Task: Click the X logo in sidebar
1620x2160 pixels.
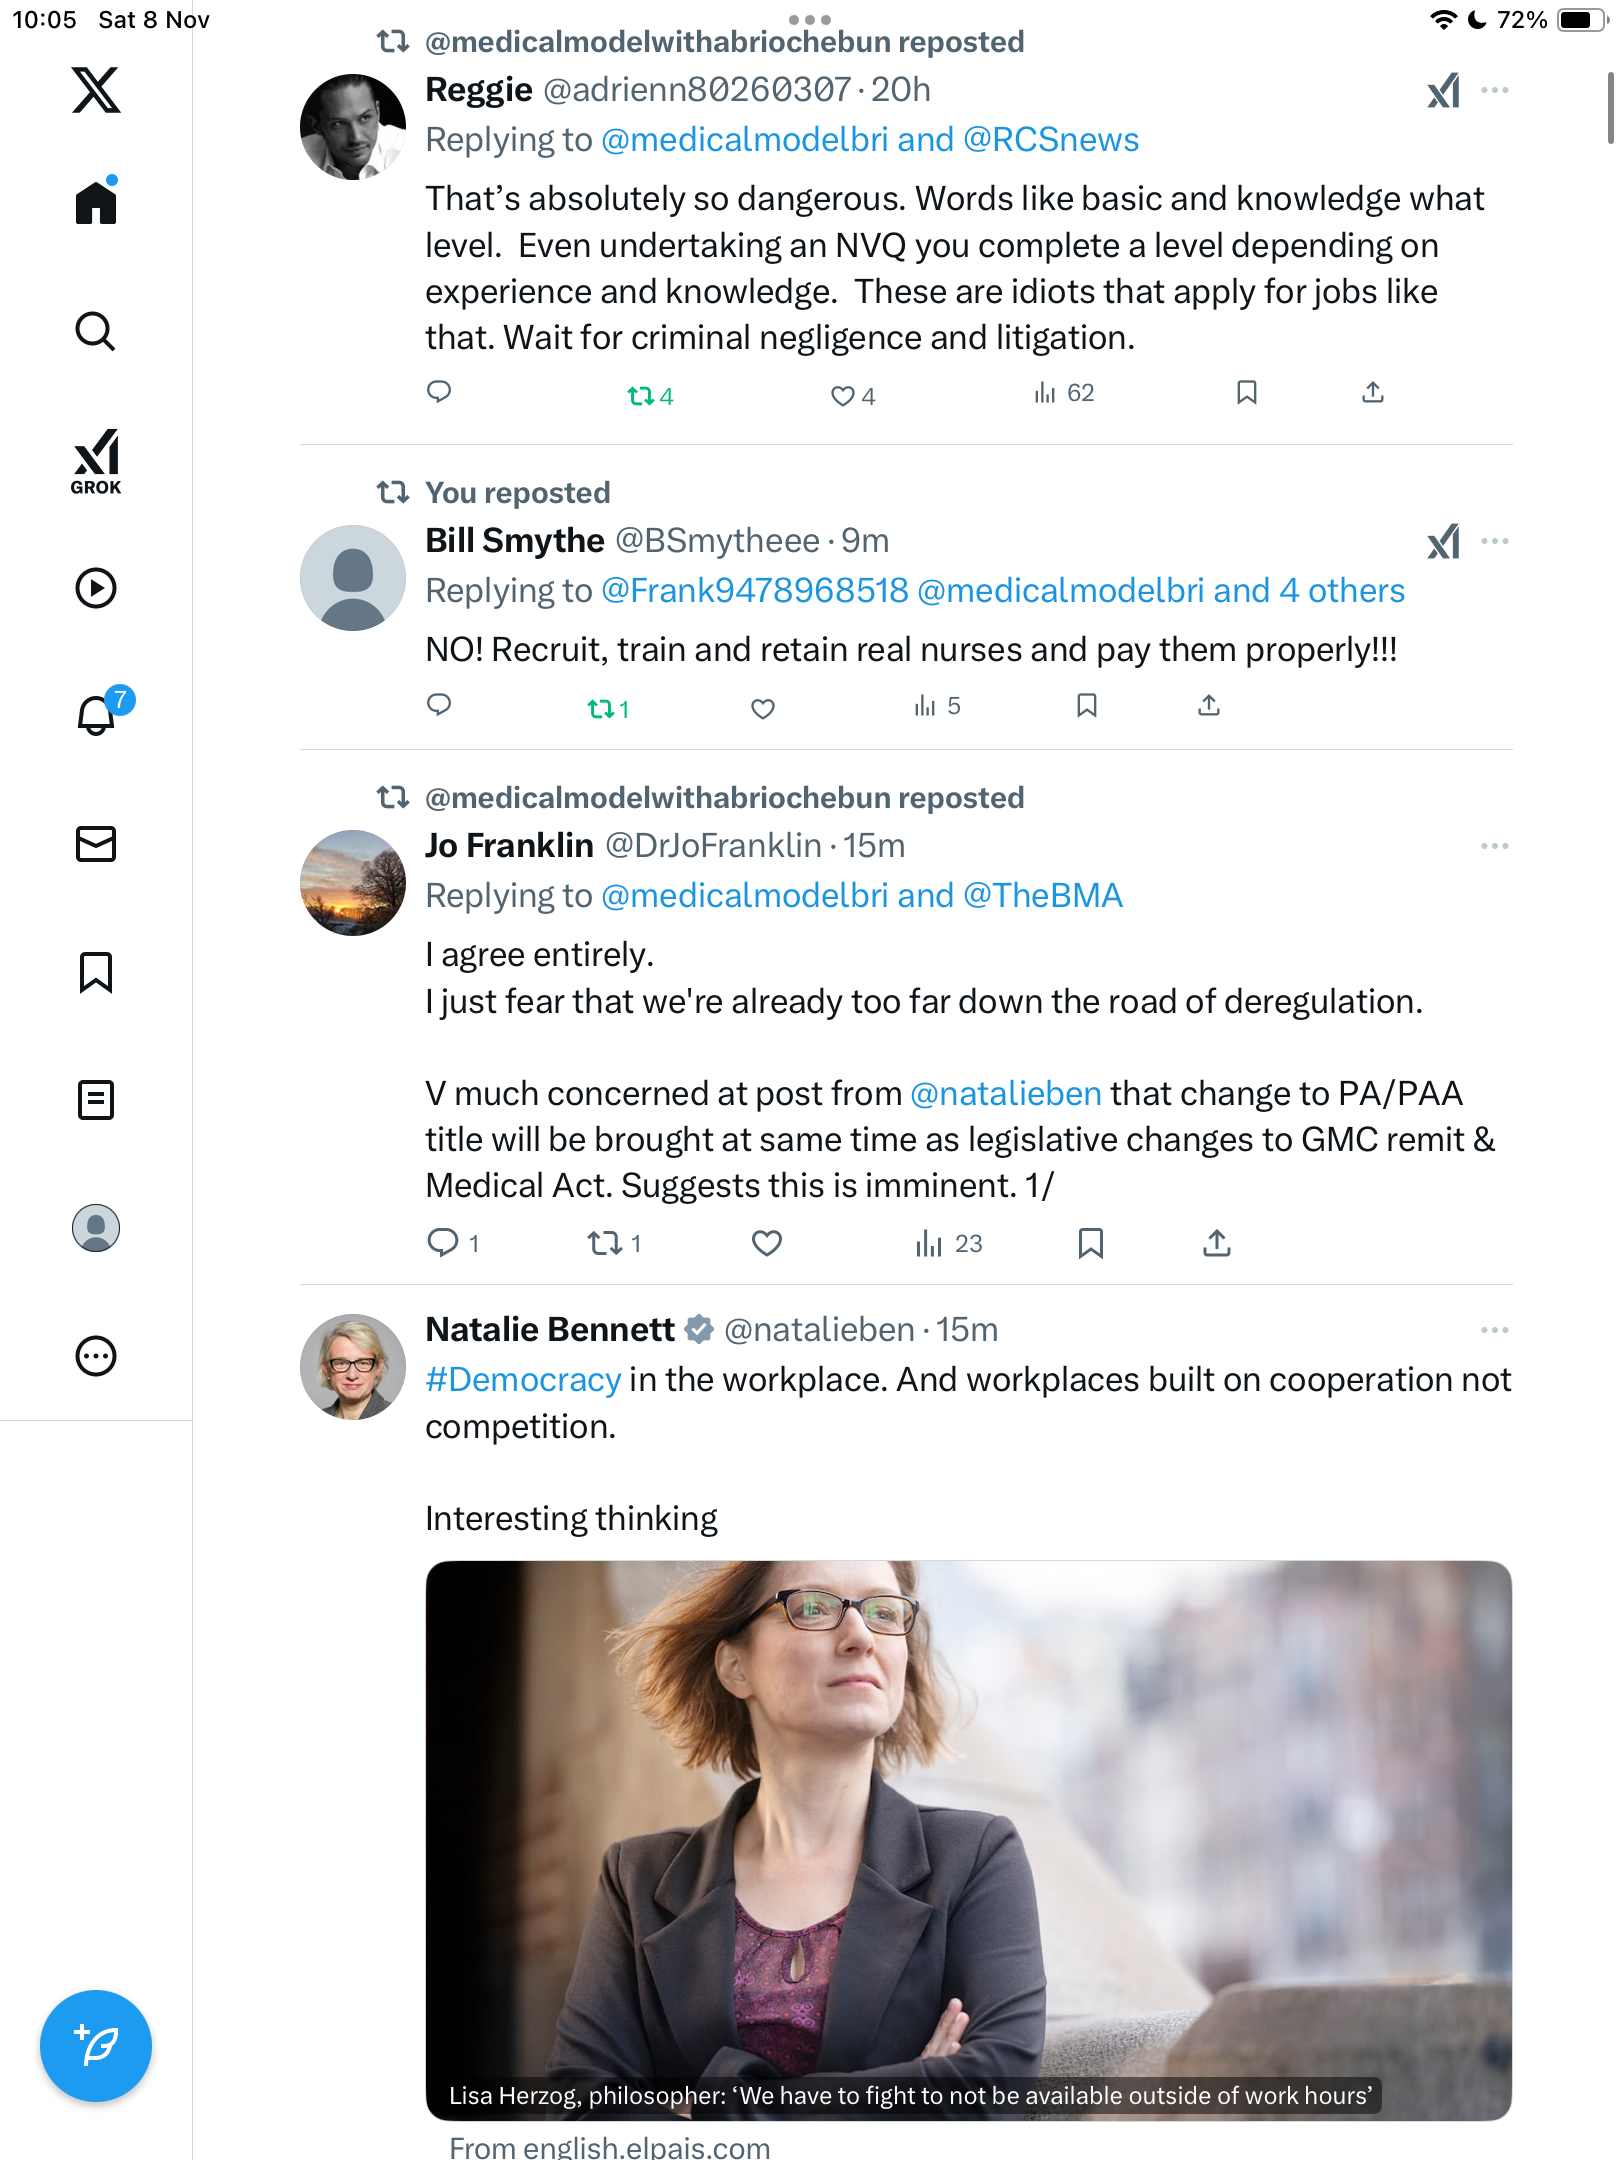Action: pos(96,90)
